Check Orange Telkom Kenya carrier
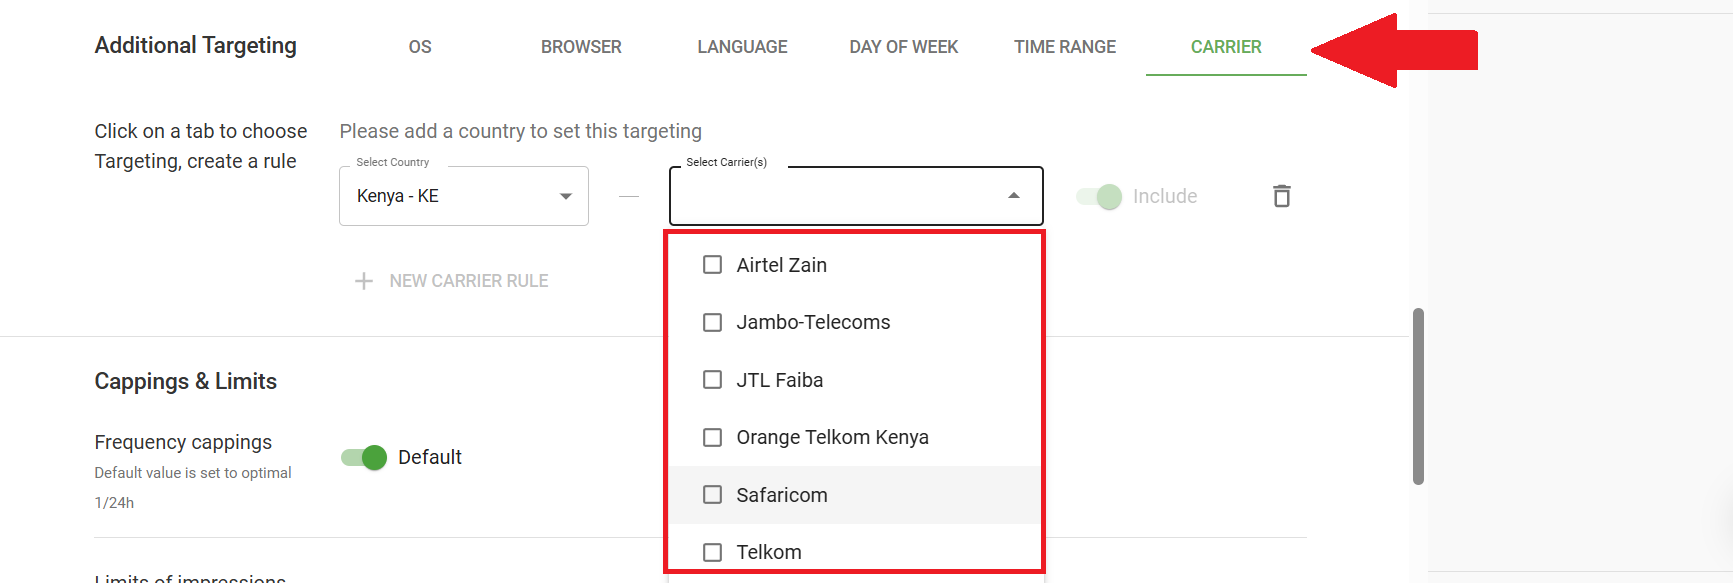The width and height of the screenshot is (1733, 583). (712, 437)
